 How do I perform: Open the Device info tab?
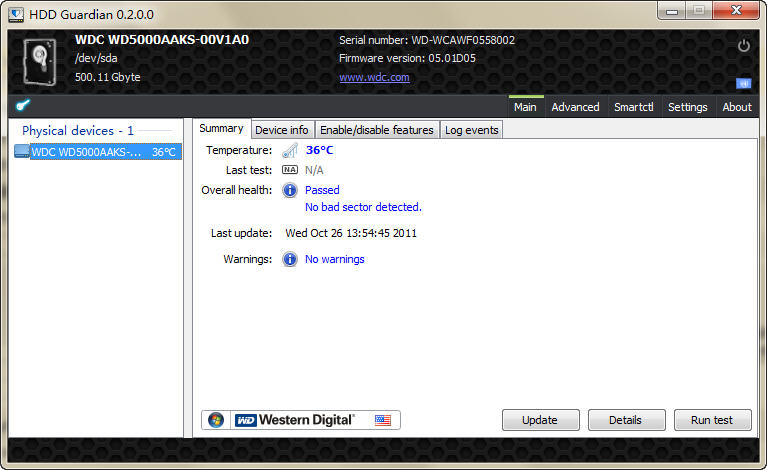(282, 130)
